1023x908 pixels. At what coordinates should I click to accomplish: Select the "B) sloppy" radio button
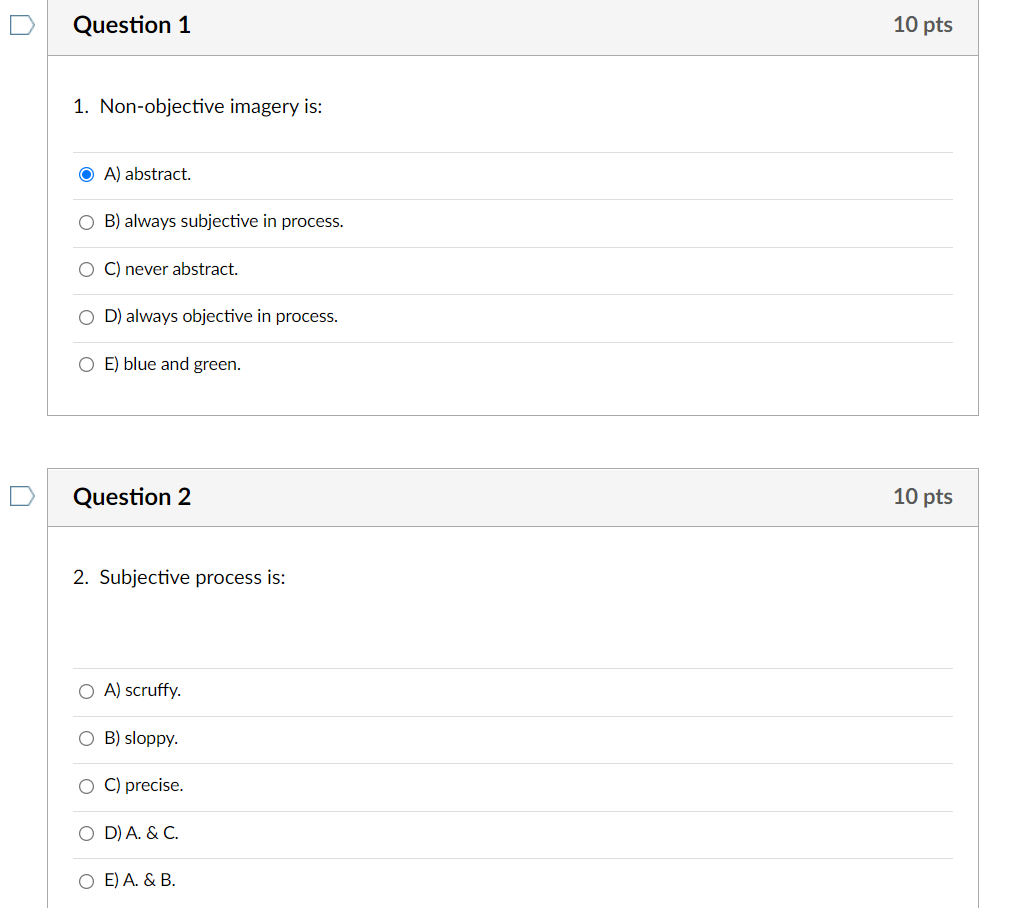pyautogui.click(x=86, y=738)
